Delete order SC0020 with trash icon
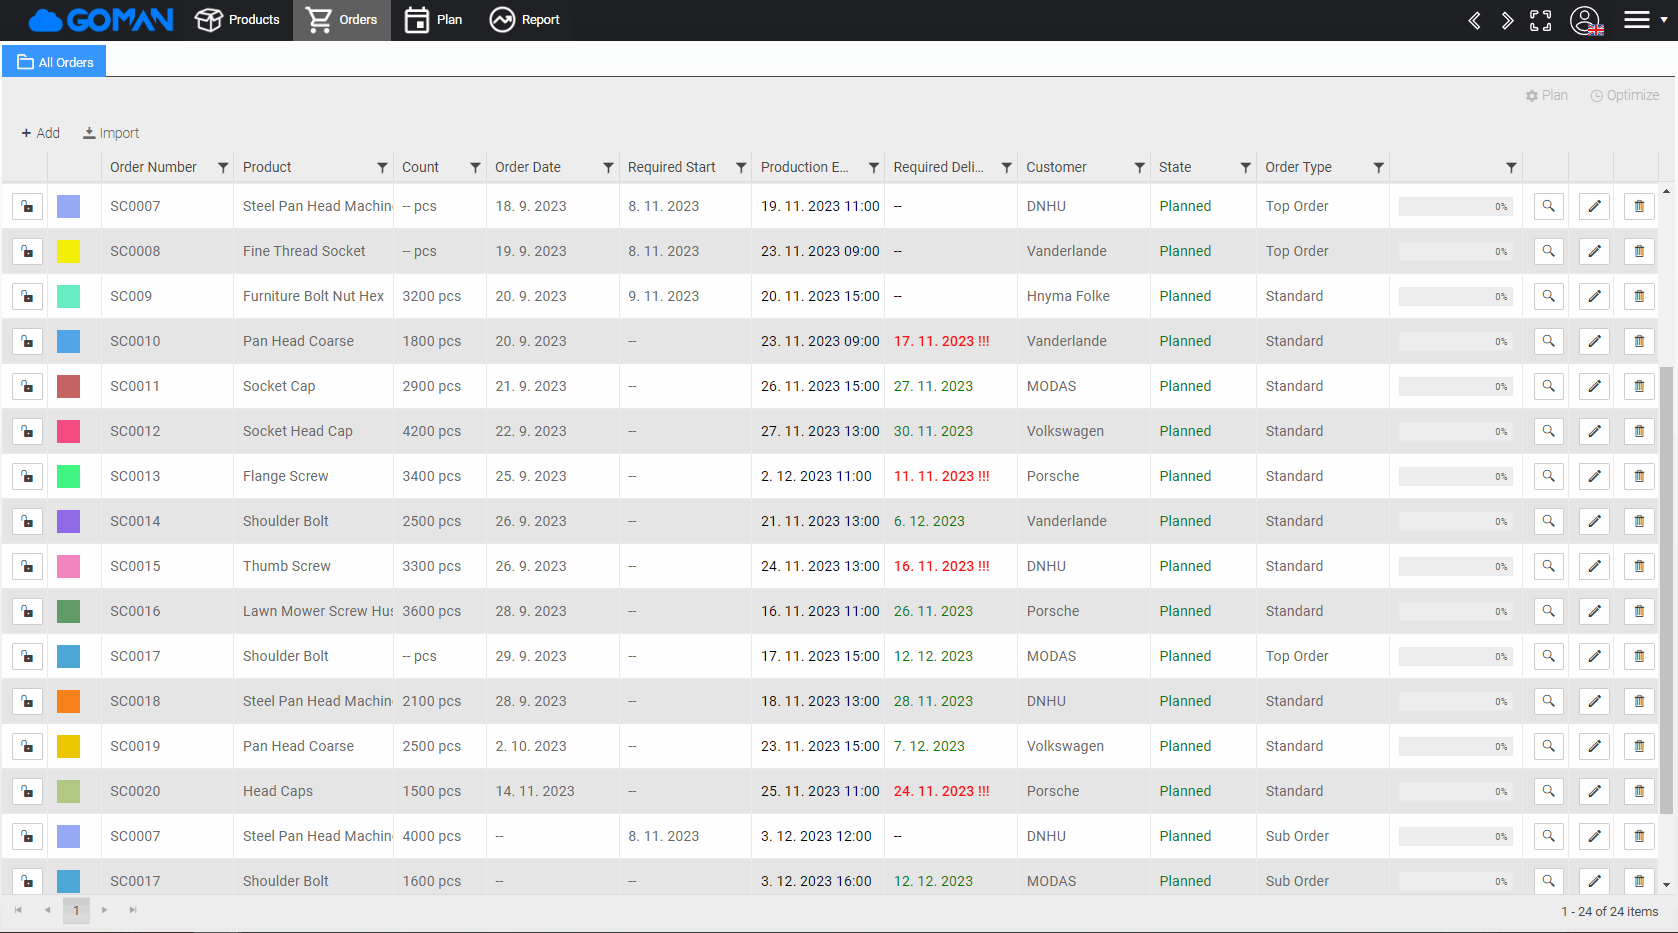This screenshot has width=1678, height=933. 1639,791
